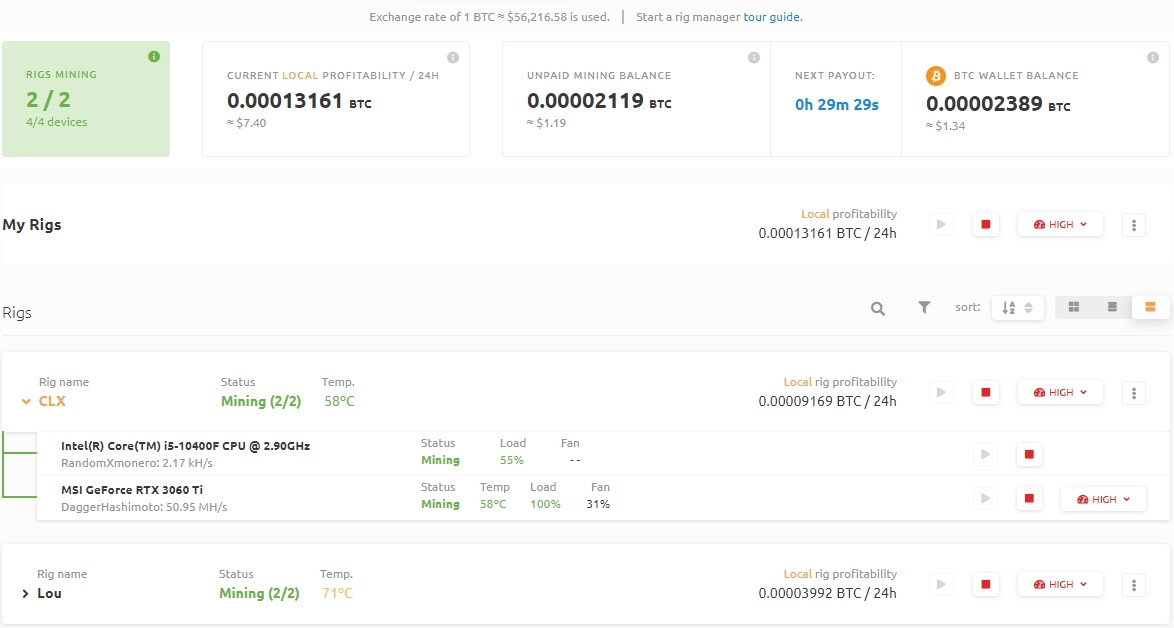Start the Intel i5-10400F CPU device

(x=985, y=454)
